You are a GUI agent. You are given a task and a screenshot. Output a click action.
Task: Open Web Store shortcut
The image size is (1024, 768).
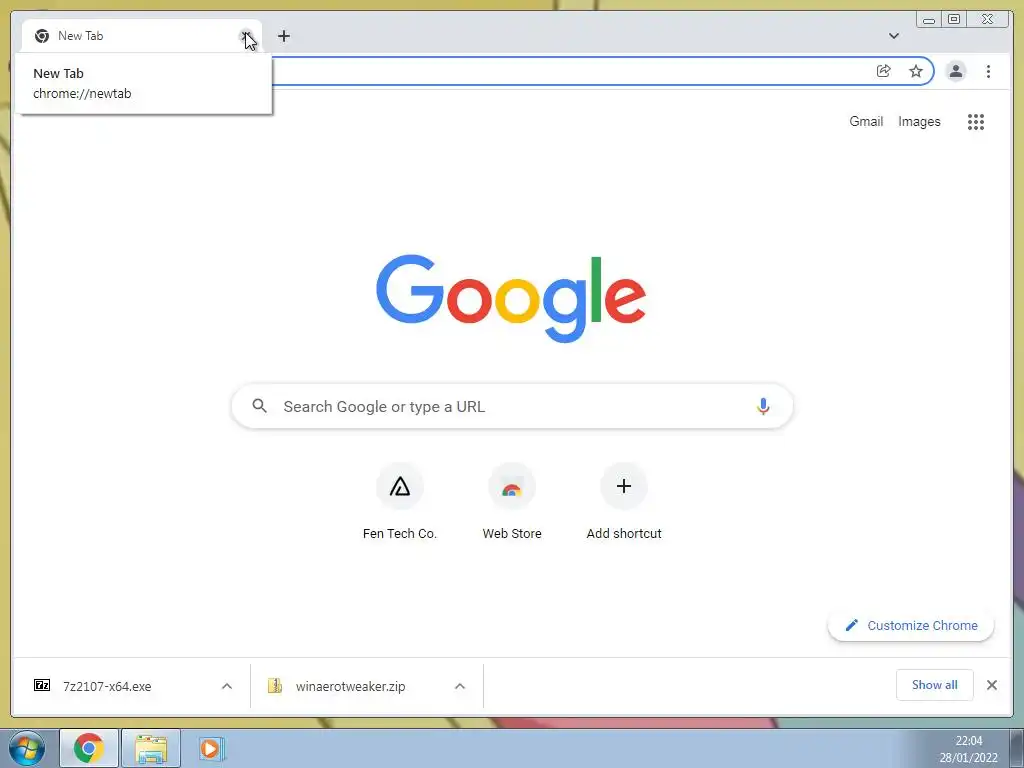click(512, 502)
